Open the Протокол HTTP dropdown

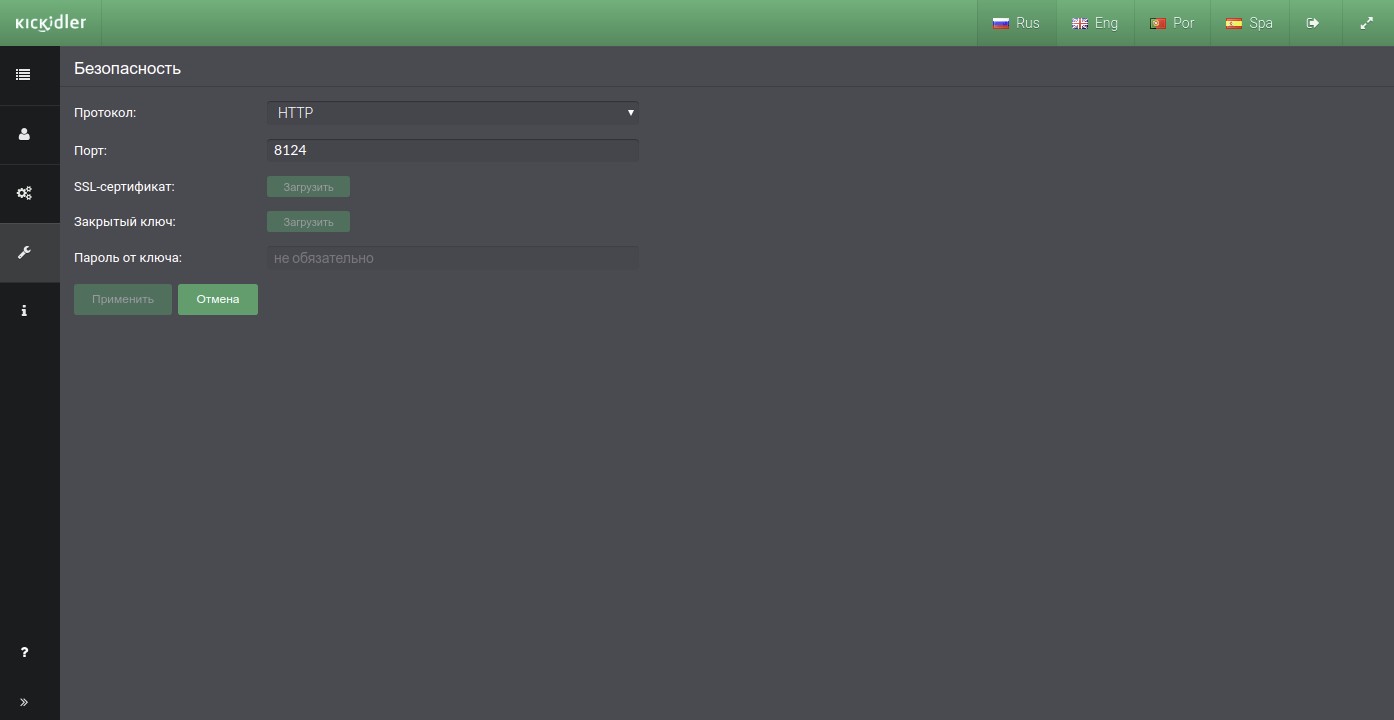[452, 113]
